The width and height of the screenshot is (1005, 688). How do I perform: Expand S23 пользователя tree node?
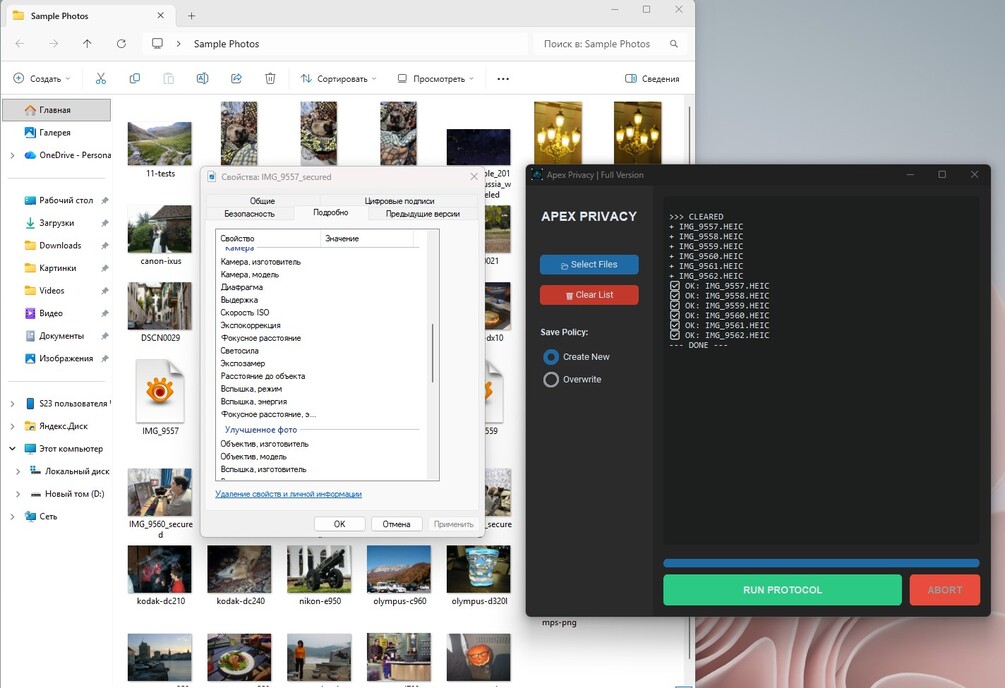12,403
